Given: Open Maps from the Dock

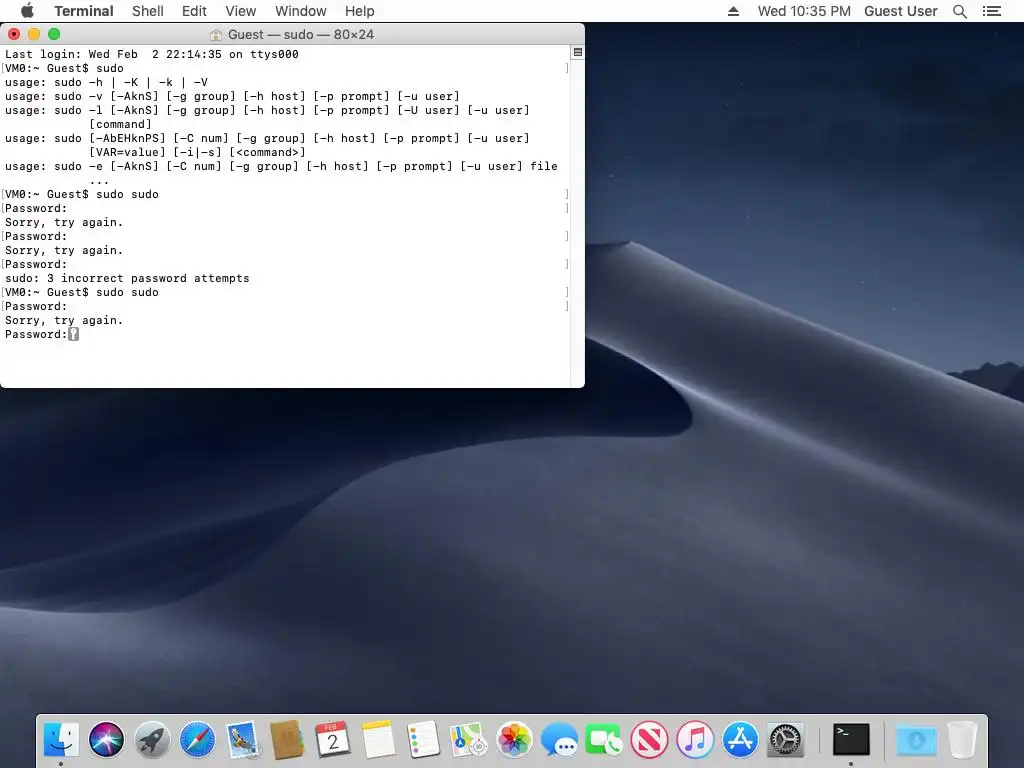Looking at the screenshot, I should 469,739.
